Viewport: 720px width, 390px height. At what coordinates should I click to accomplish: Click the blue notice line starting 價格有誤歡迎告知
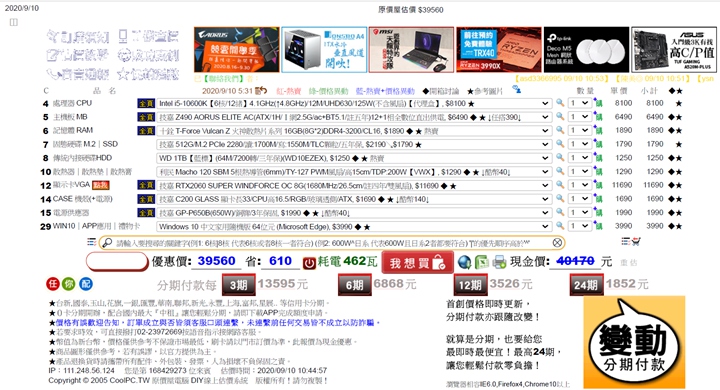pos(214,322)
